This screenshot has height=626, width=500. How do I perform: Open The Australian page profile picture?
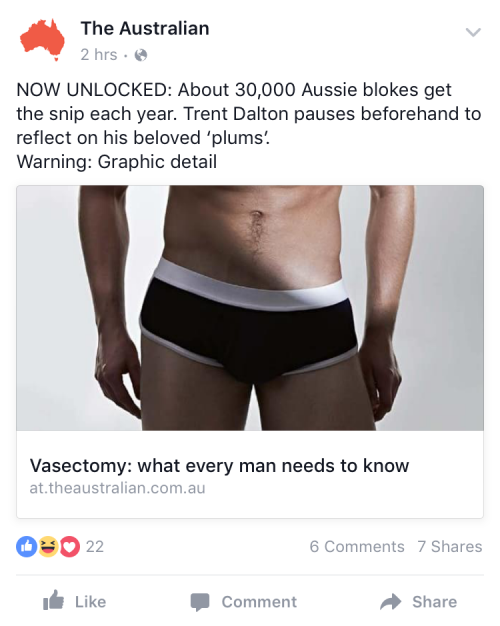click(x=42, y=40)
